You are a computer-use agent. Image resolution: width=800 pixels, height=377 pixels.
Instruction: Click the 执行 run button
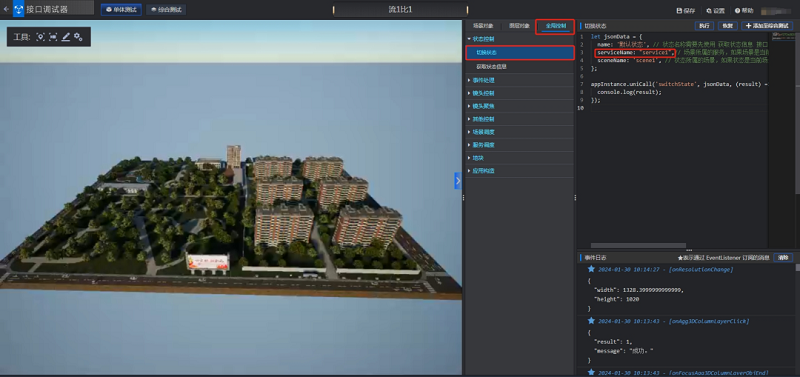click(x=704, y=26)
